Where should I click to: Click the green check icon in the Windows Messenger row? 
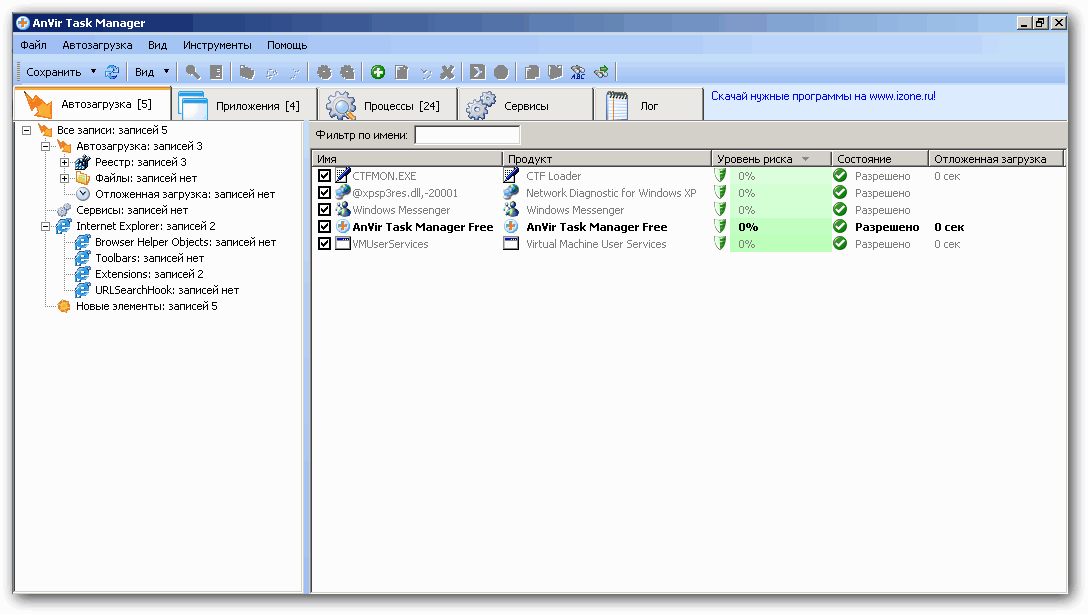coord(840,210)
